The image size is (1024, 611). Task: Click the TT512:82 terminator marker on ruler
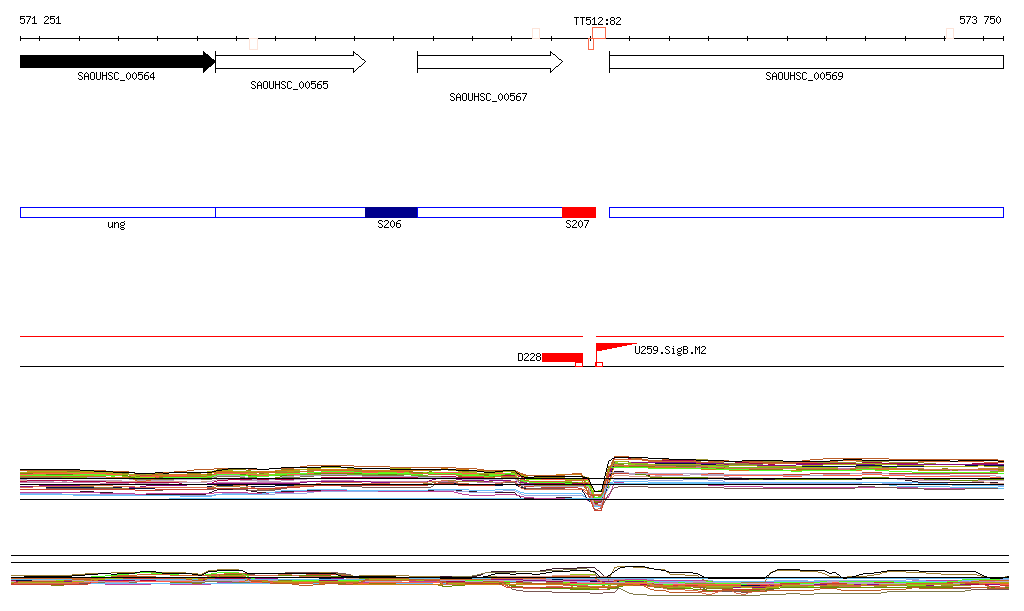tap(598, 34)
